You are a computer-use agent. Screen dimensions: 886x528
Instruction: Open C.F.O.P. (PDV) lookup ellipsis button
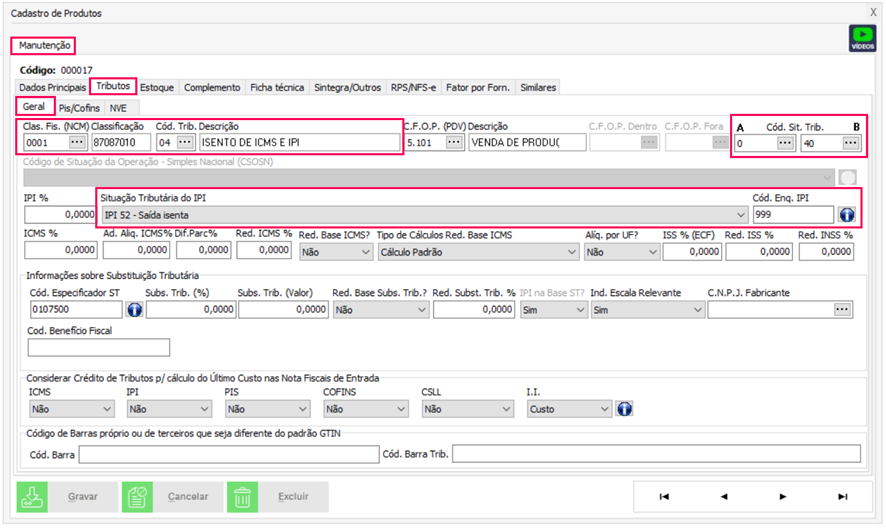(x=454, y=143)
